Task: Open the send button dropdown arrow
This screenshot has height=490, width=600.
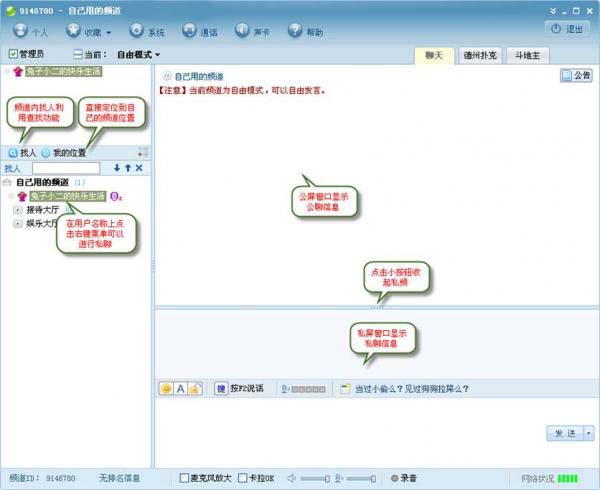Action: point(589,433)
